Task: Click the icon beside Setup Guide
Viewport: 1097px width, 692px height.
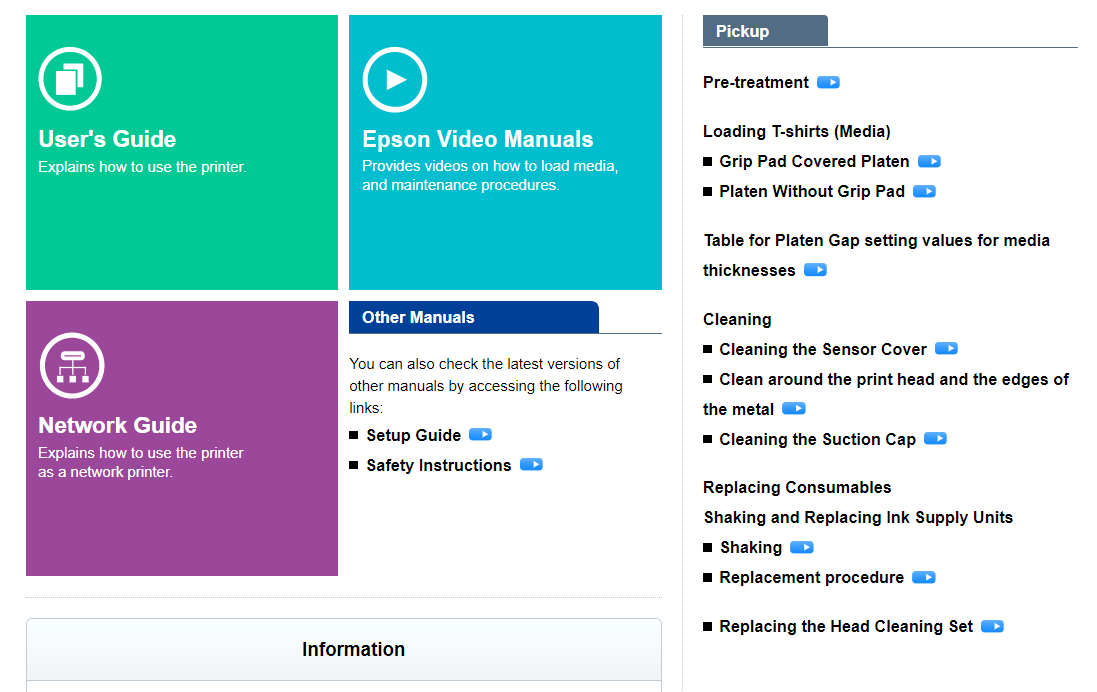Action: point(480,435)
